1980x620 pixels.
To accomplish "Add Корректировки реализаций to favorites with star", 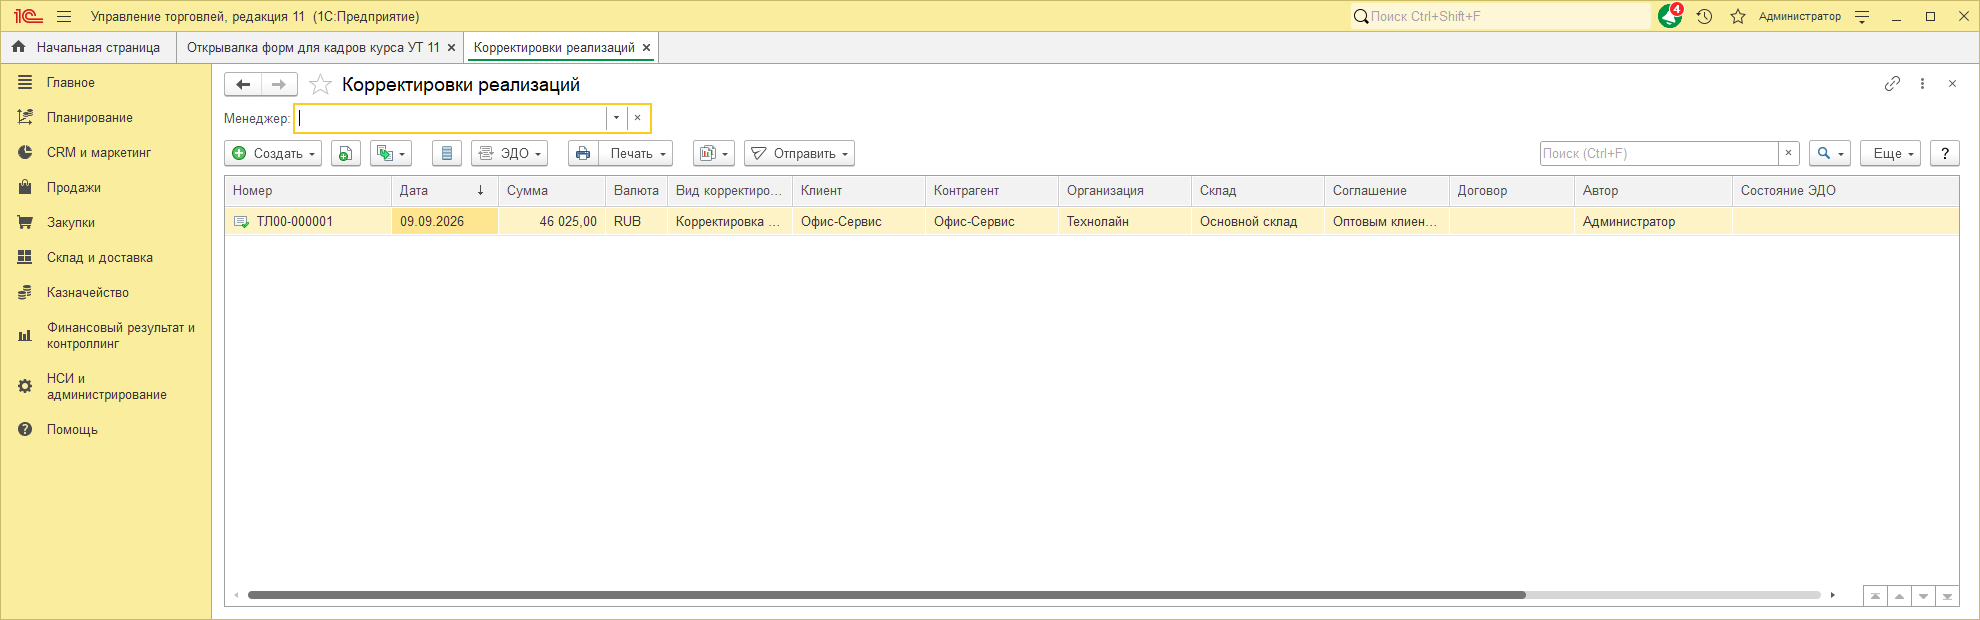I will 320,84.
